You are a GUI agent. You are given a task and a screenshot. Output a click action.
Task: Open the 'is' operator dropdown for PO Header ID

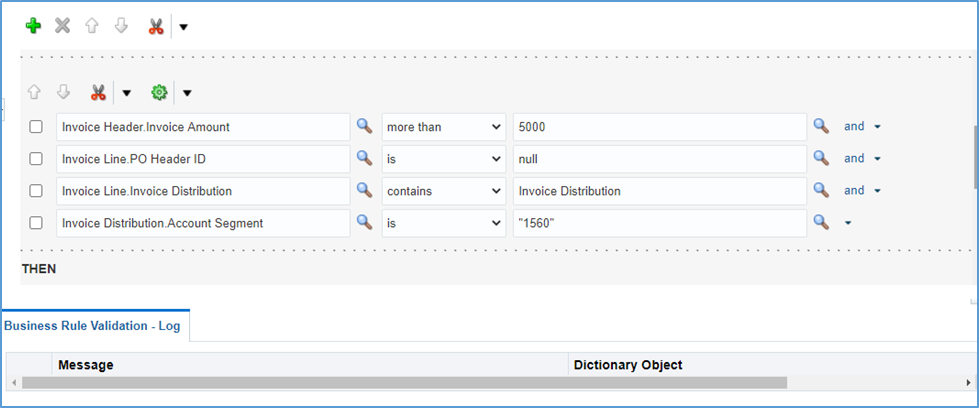click(x=444, y=159)
